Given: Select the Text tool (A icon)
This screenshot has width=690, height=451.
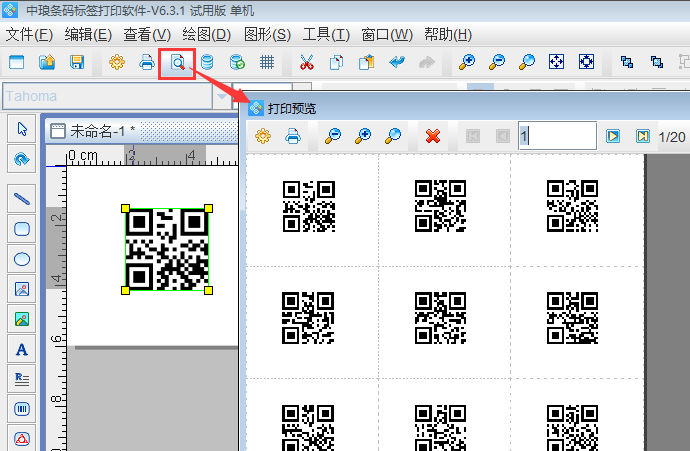Looking at the screenshot, I should 22,349.
